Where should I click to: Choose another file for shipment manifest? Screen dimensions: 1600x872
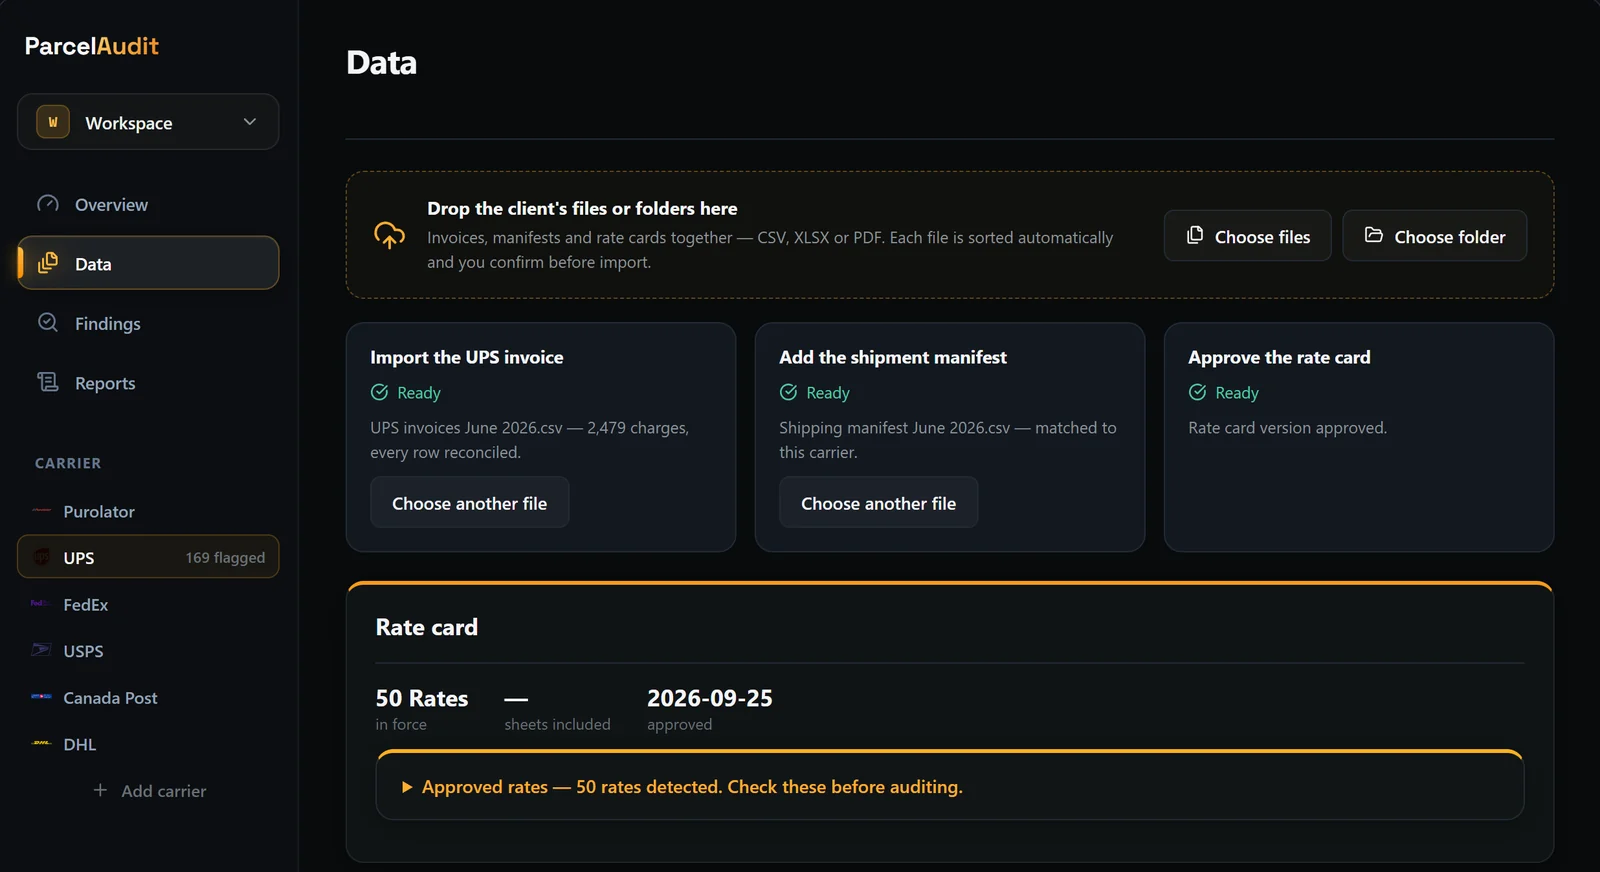pyautogui.click(x=878, y=502)
